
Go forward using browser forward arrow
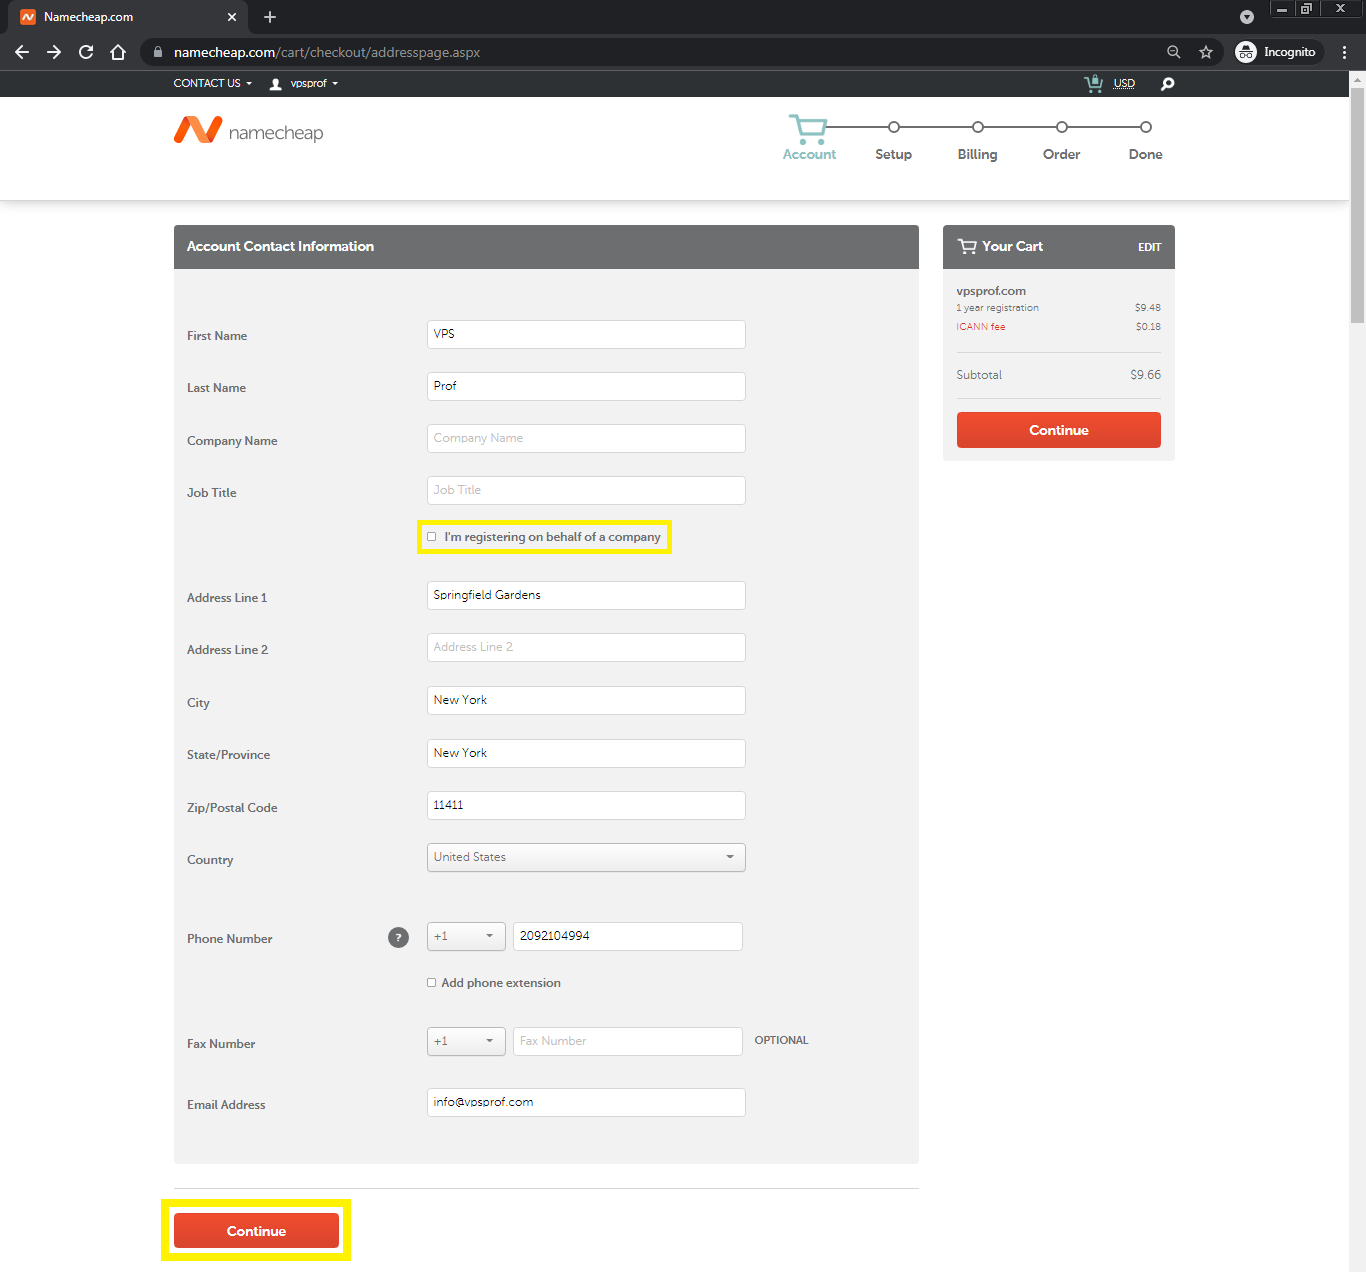54,52
